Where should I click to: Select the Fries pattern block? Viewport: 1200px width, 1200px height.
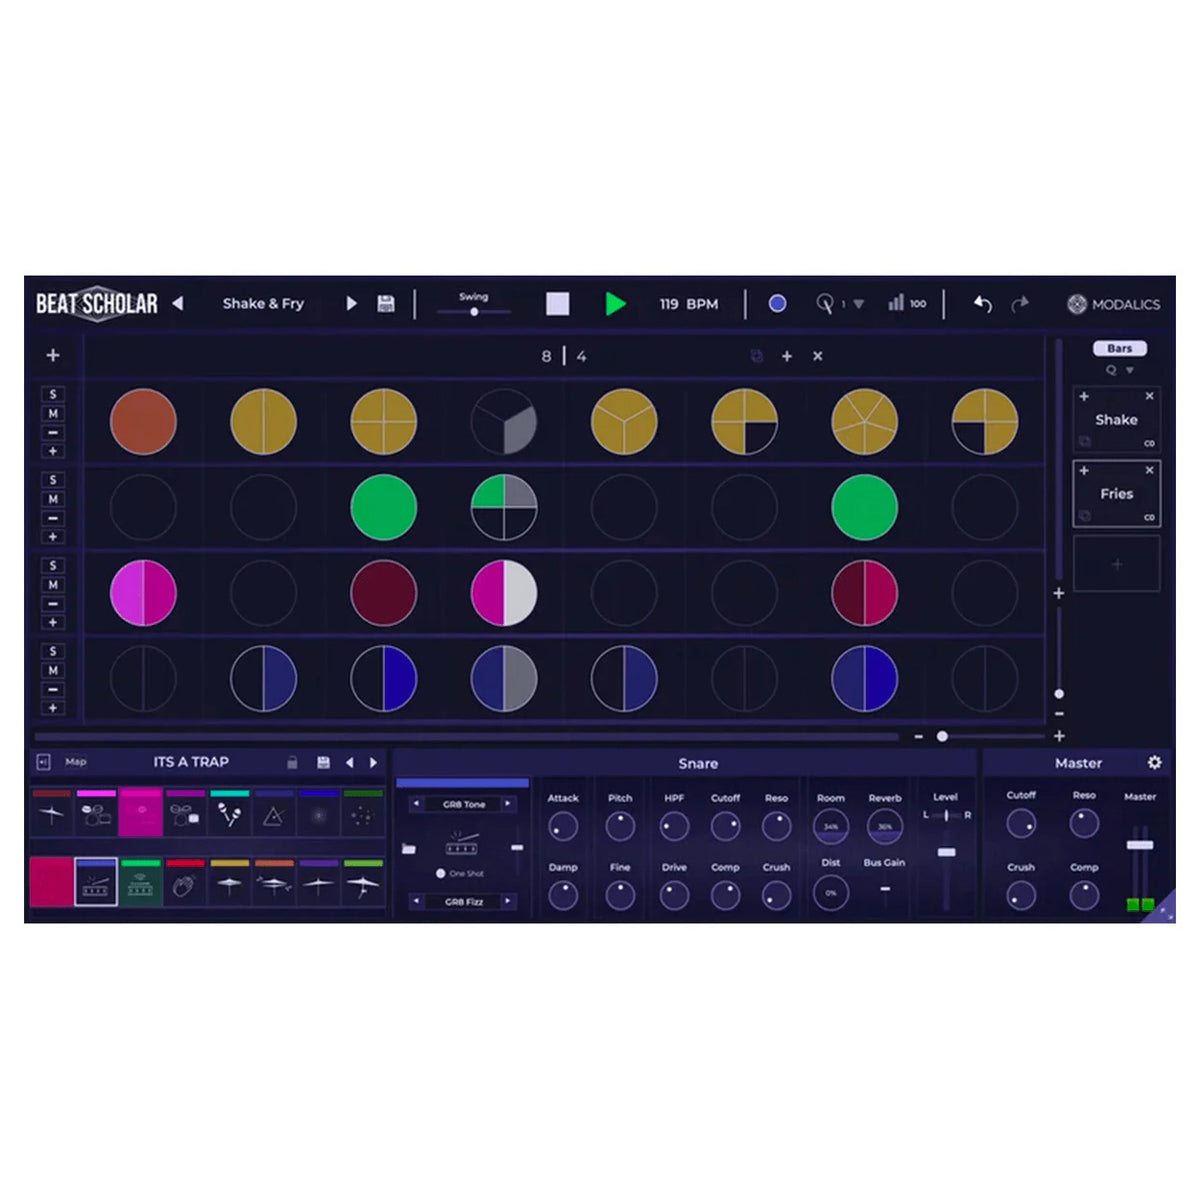[x=1116, y=494]
